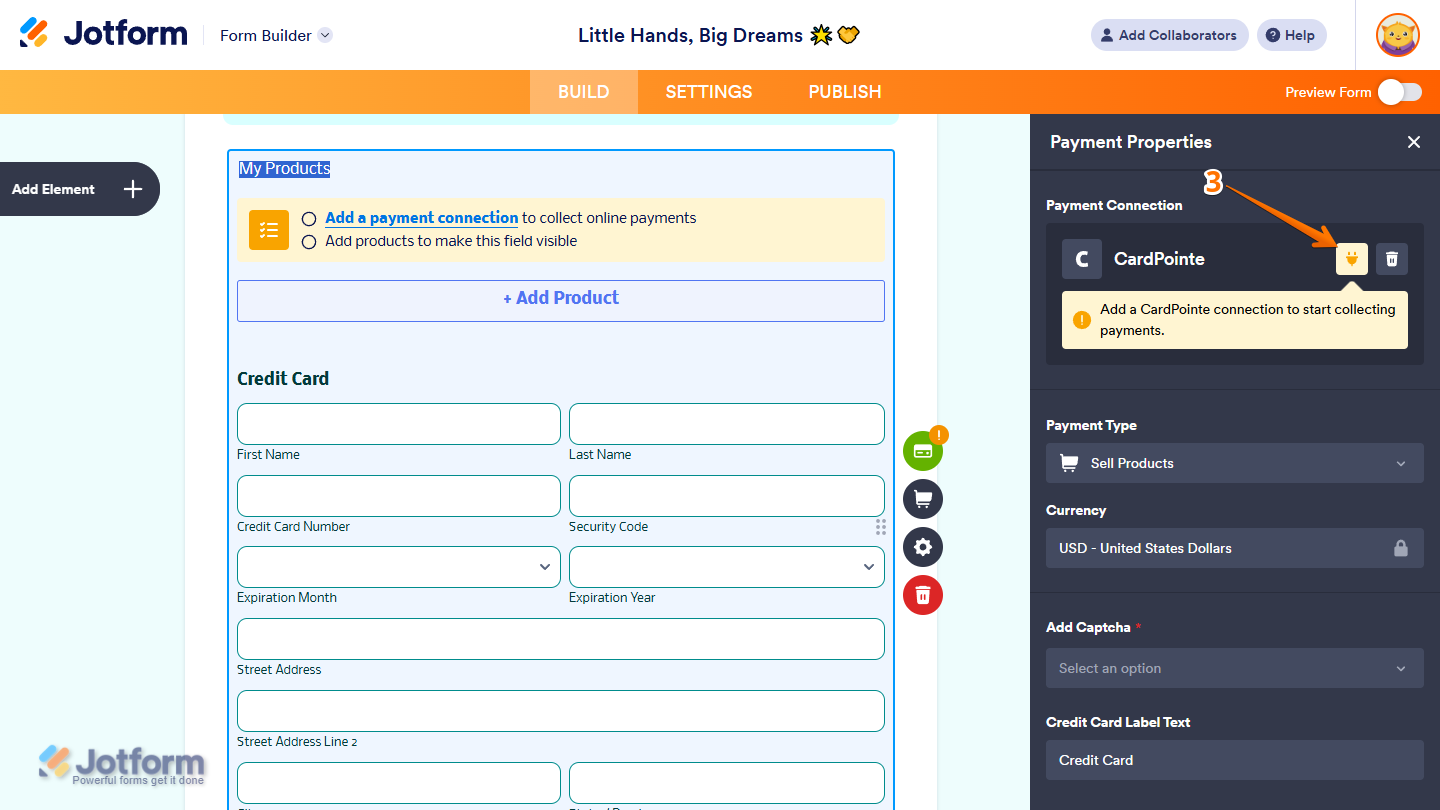The width and height of the screenshot is (1440, 810).
Task: Click the shopping cart products icon
Action: click(923, 499)
